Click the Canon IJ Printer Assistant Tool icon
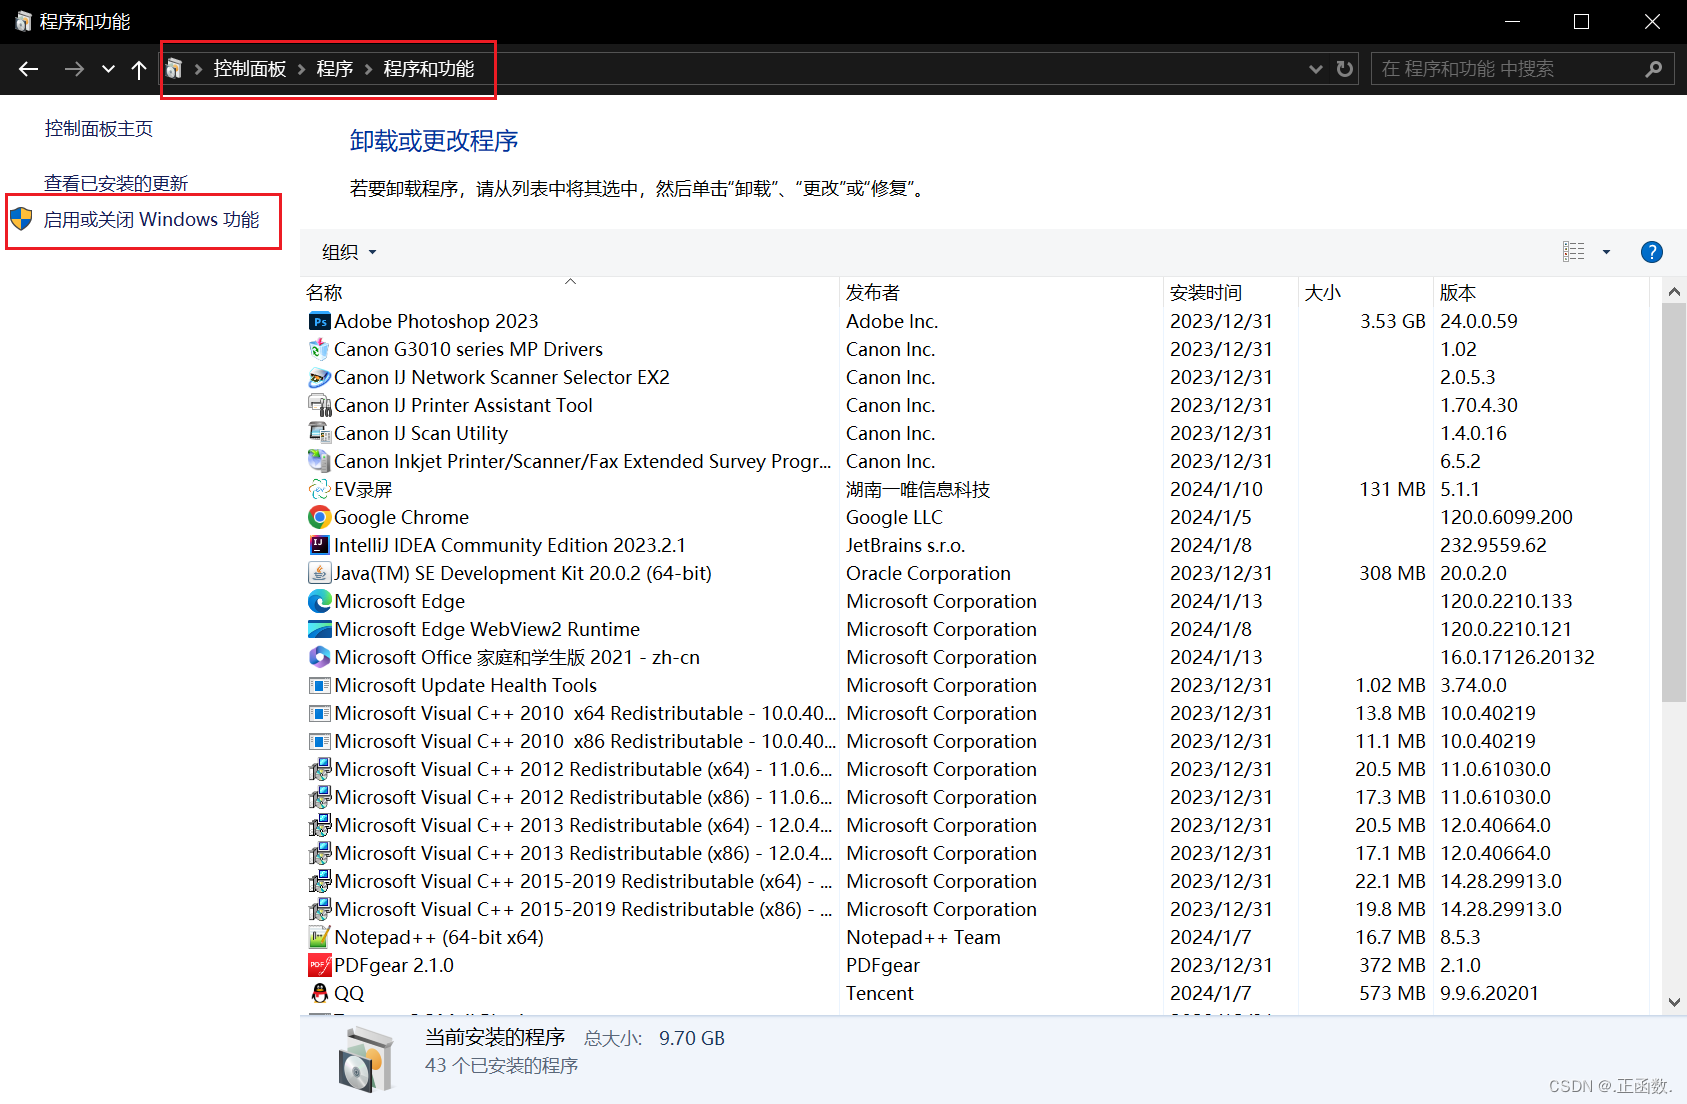The image size is (1687, 1104). pyautogui.click(x=319, y=405)
